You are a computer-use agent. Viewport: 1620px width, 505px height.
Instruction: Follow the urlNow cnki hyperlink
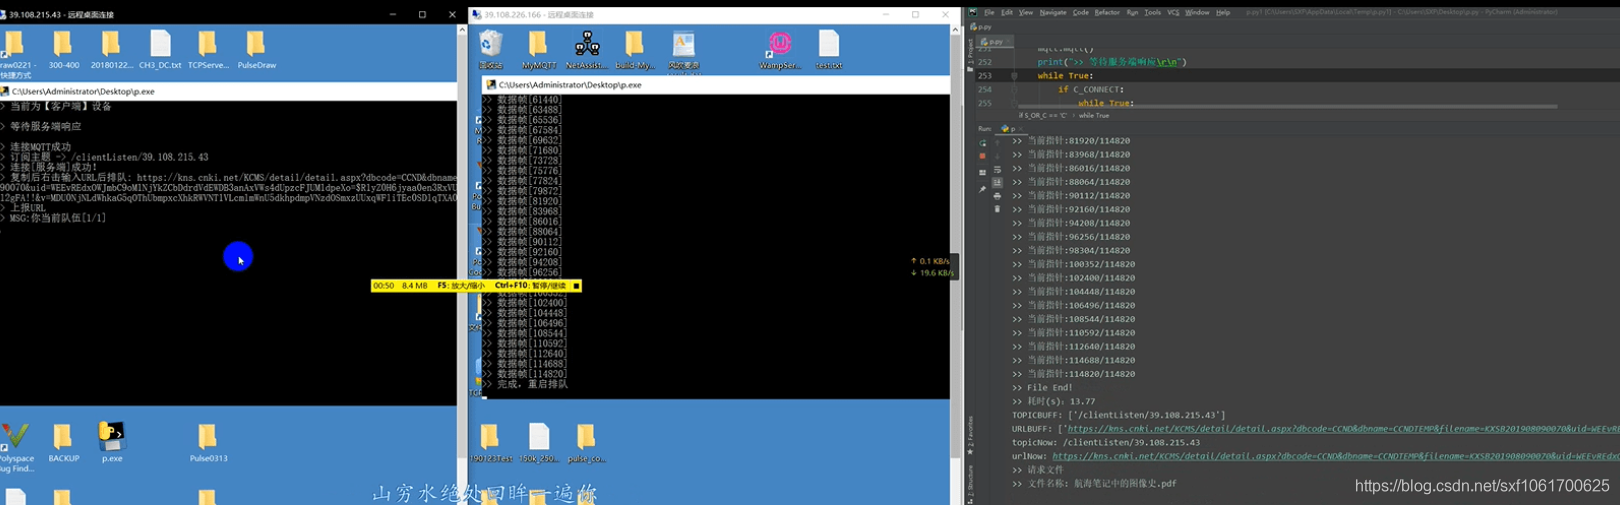click(x=1336, y=456)
